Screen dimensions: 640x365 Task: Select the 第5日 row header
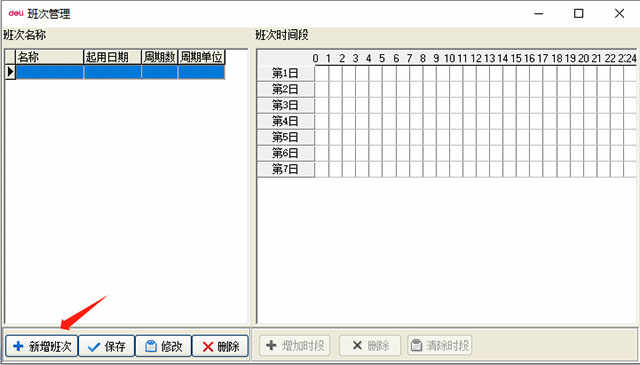point(286,137)
